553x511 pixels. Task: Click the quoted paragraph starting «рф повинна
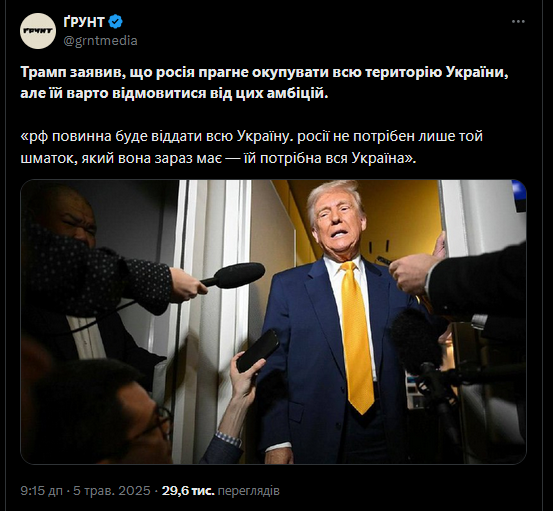(251, 147)
